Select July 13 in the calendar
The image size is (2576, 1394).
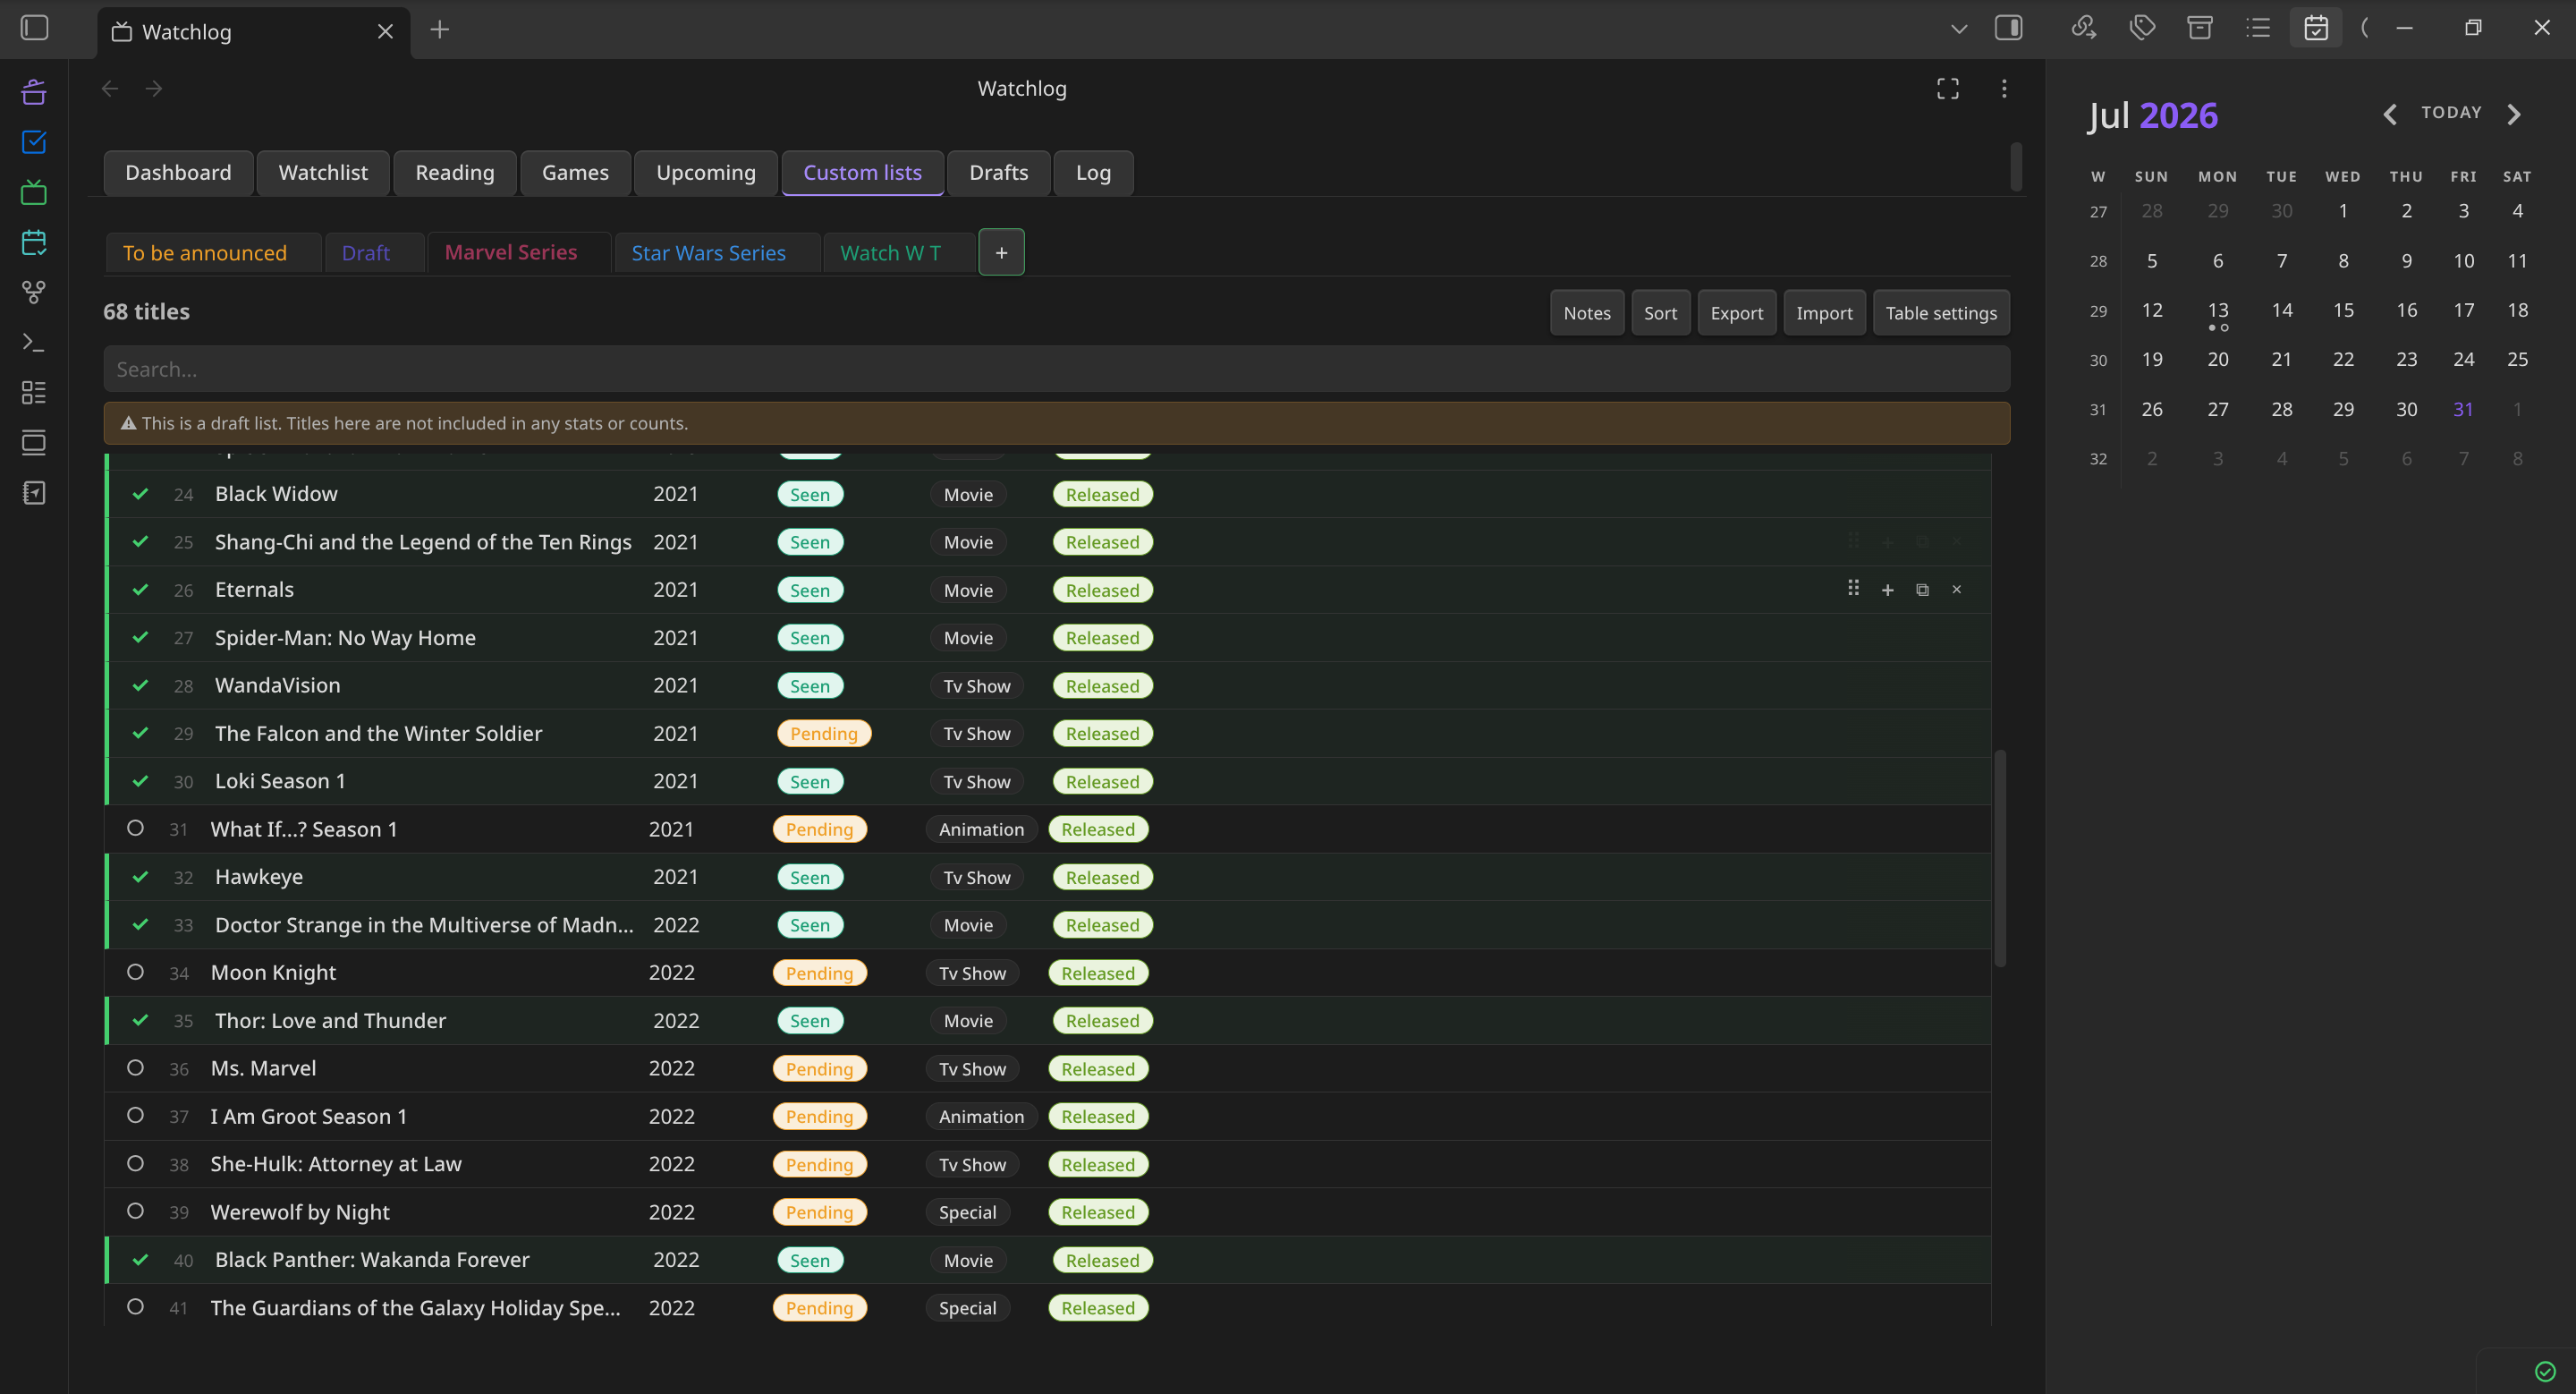tap(2218, 310)
